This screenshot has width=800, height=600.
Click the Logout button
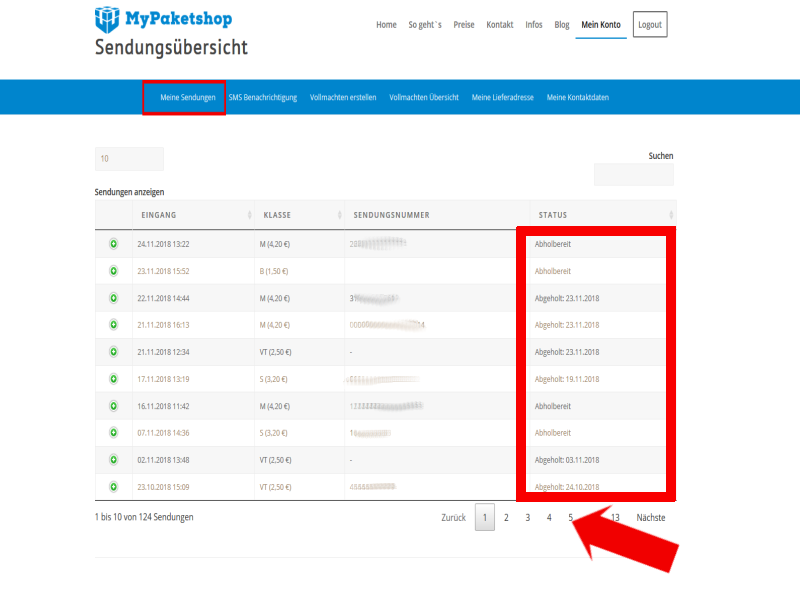(x=650, y=25)
